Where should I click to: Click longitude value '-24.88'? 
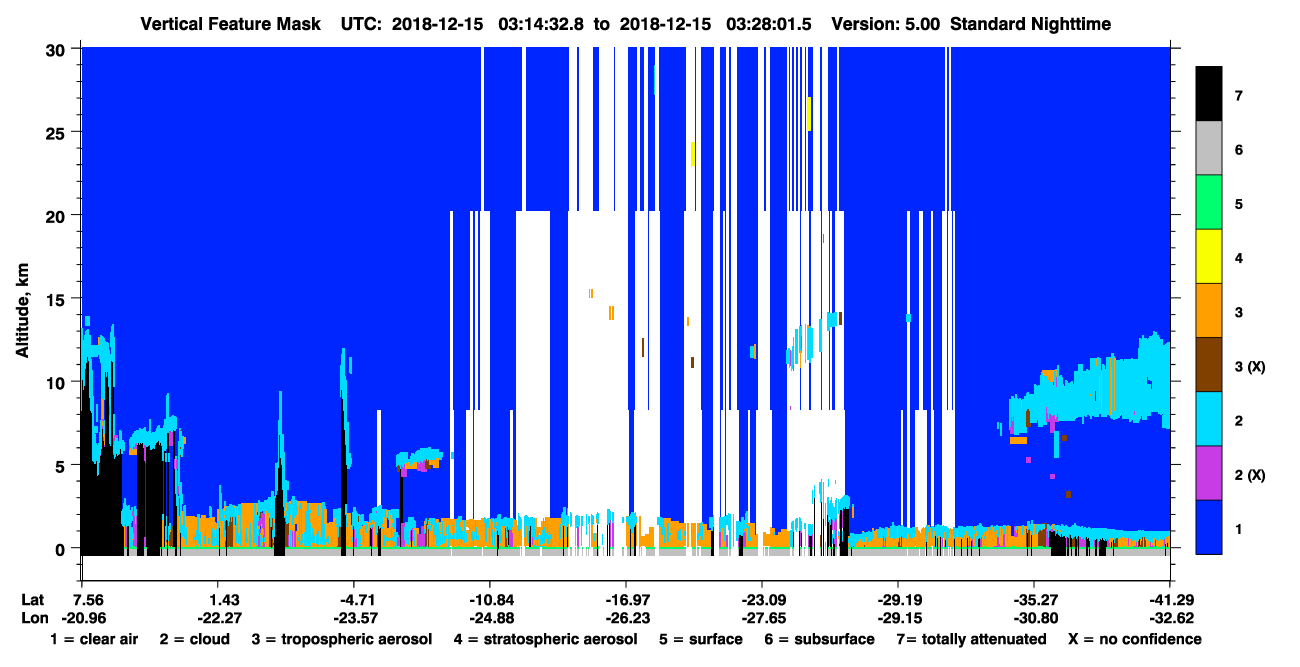(490, 618)
